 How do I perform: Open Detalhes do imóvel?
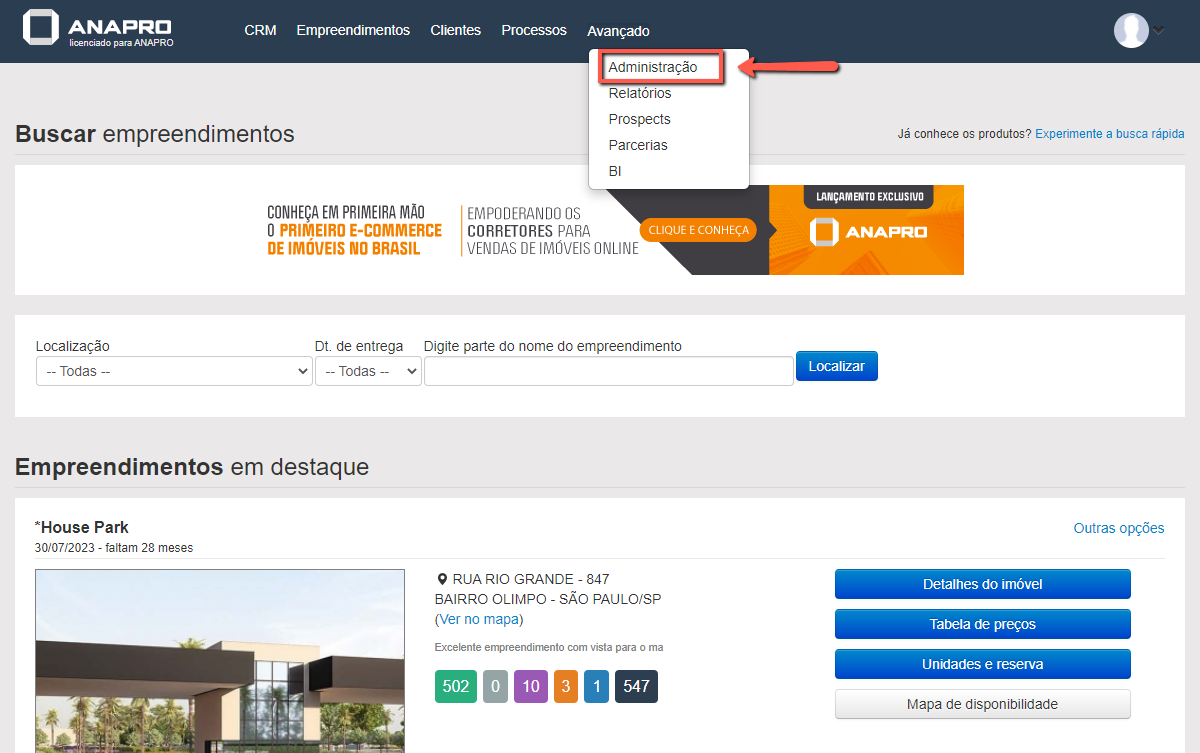982,584
